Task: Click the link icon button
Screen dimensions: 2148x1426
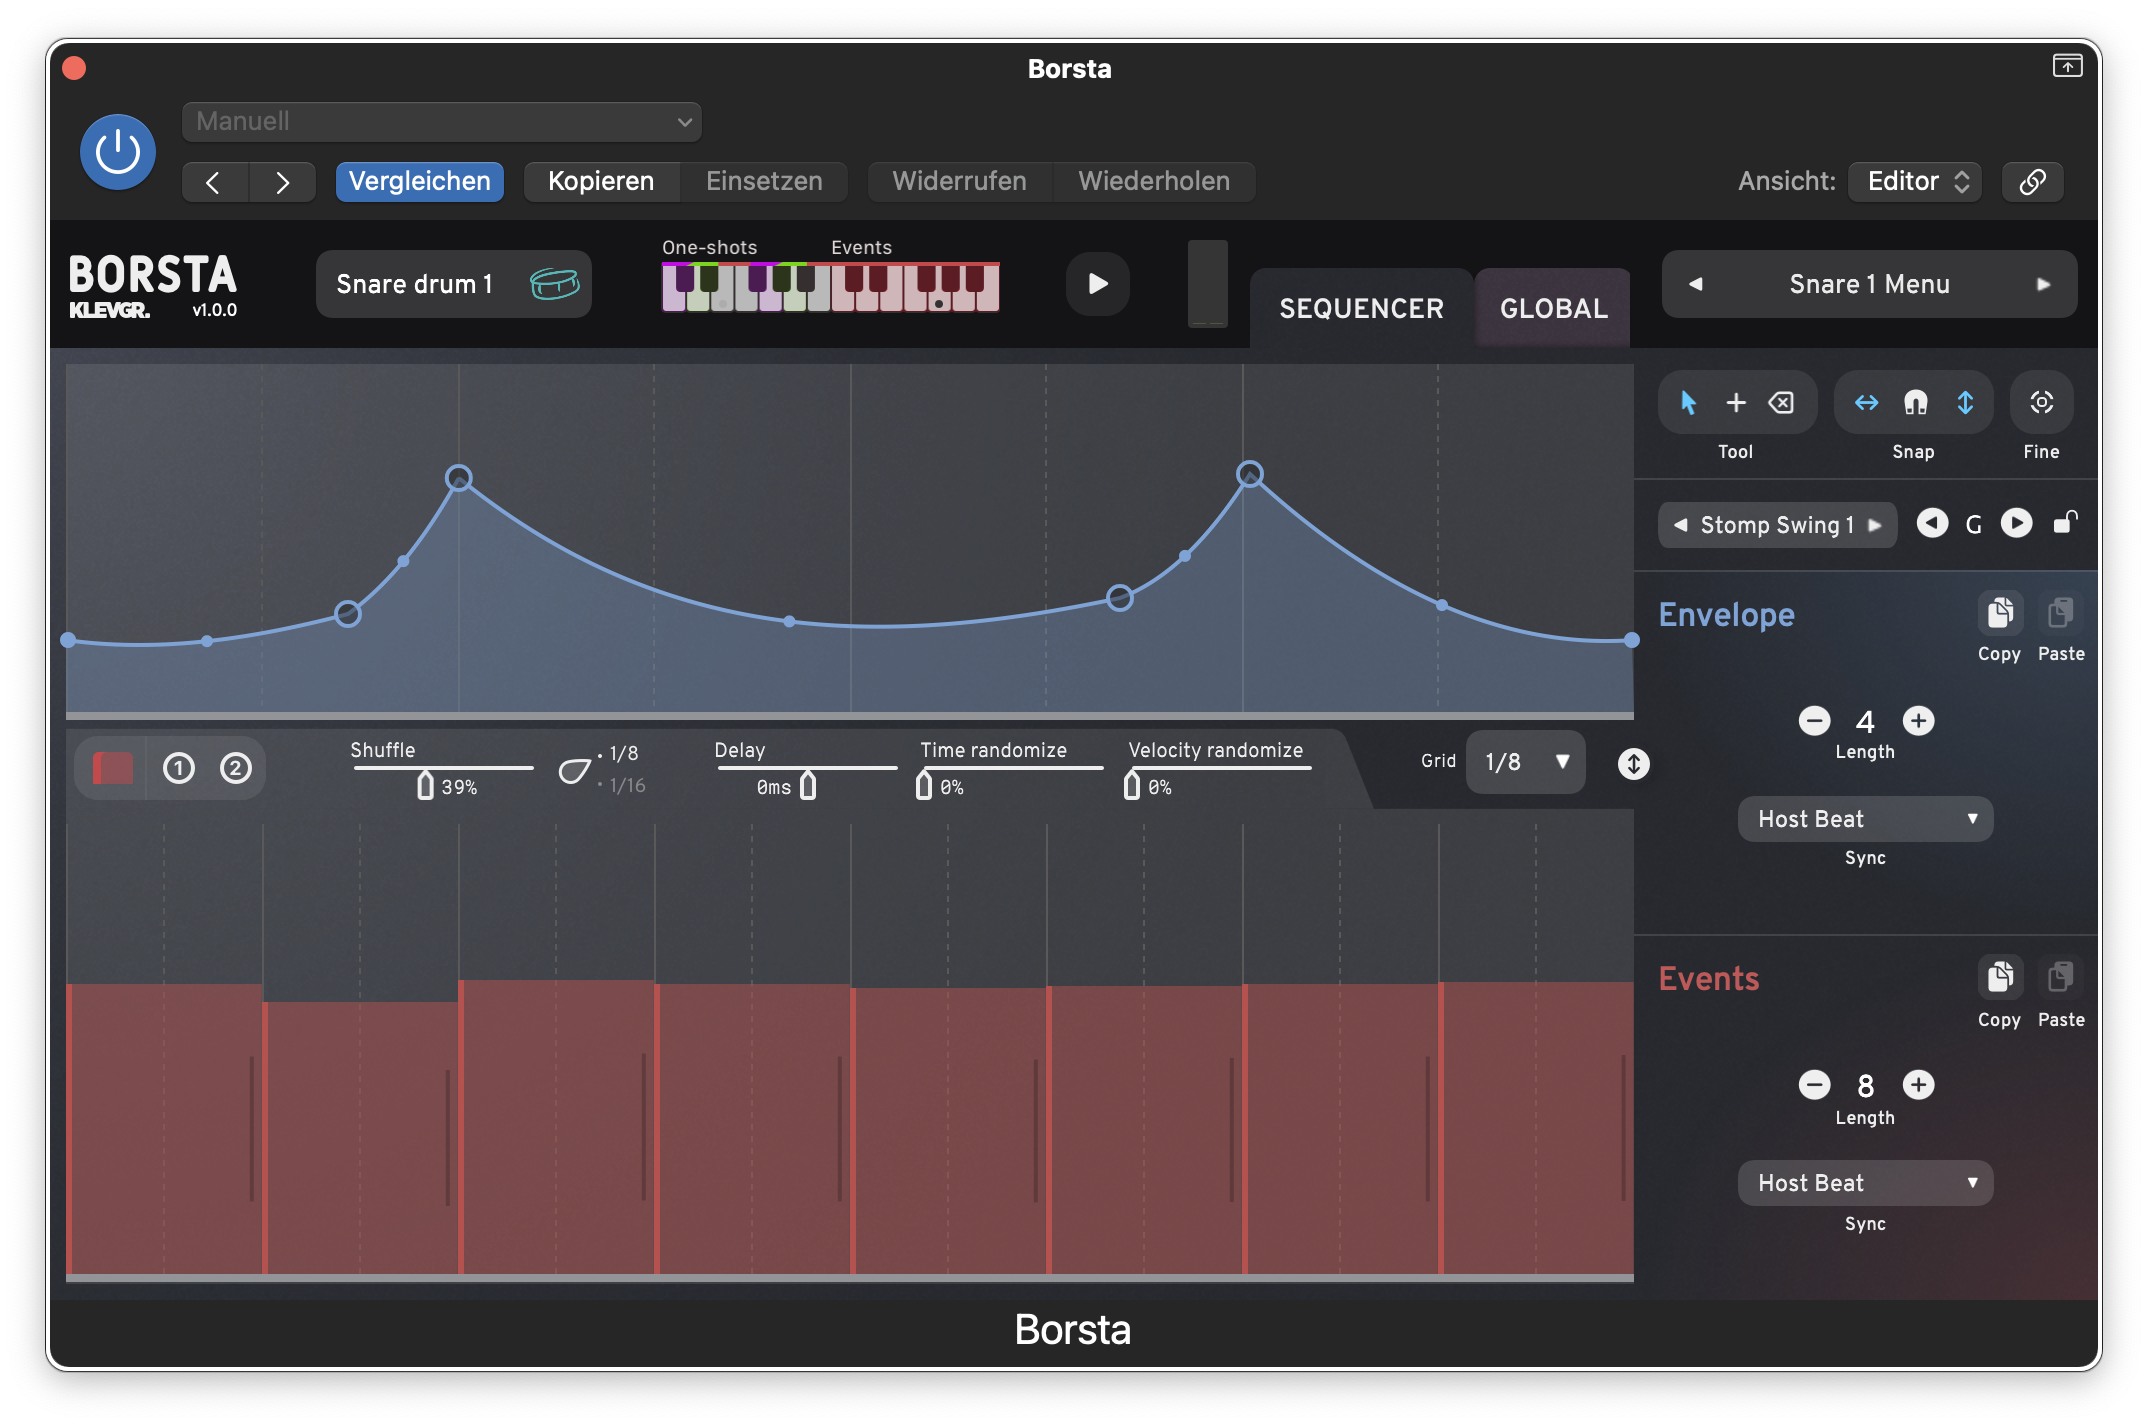Action: 2033,181
